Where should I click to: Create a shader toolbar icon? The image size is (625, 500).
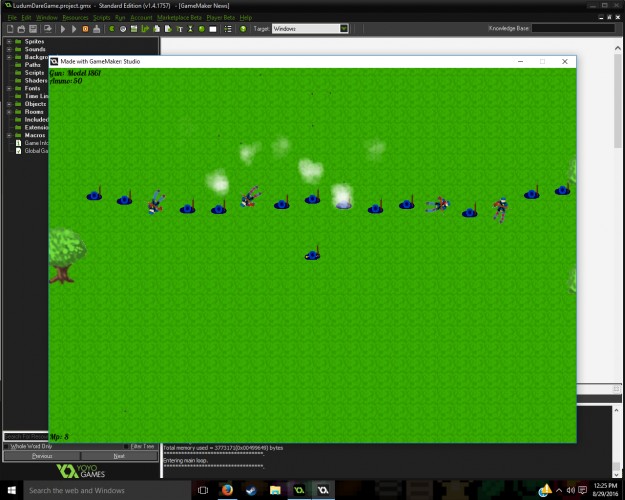pyautogui.click(x=168, y=29)
